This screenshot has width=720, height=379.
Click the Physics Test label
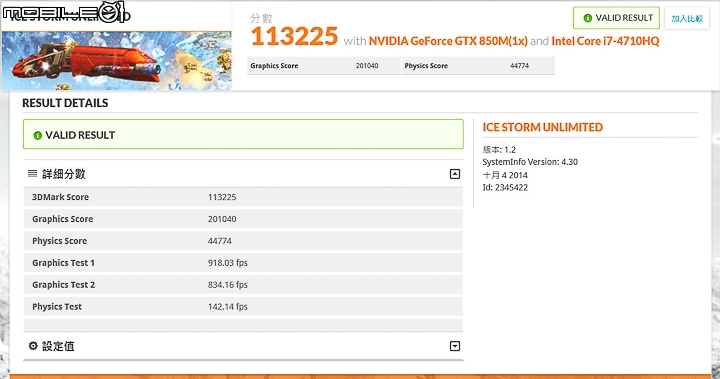tap(57, 306)
